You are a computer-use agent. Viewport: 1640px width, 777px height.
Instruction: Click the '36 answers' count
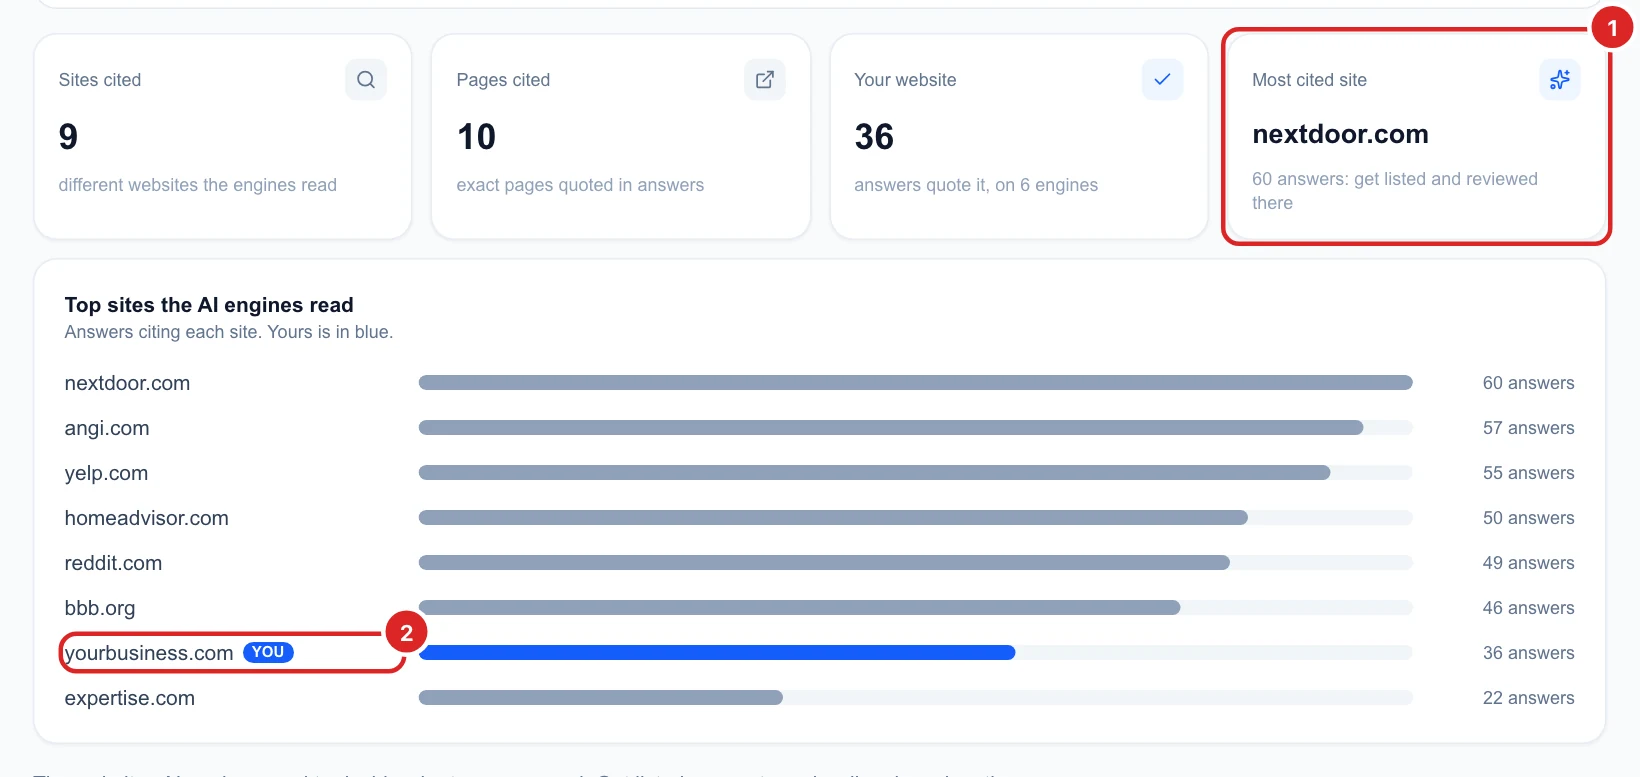(x=1528, y=653)
